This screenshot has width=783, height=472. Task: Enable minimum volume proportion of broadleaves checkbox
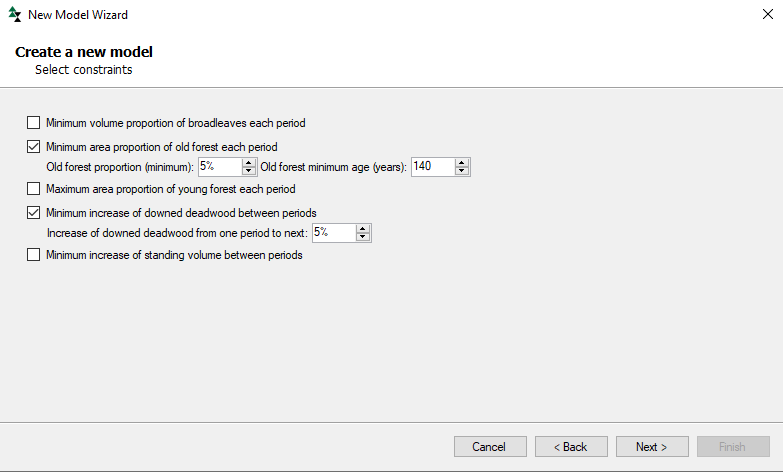point(33,122)
